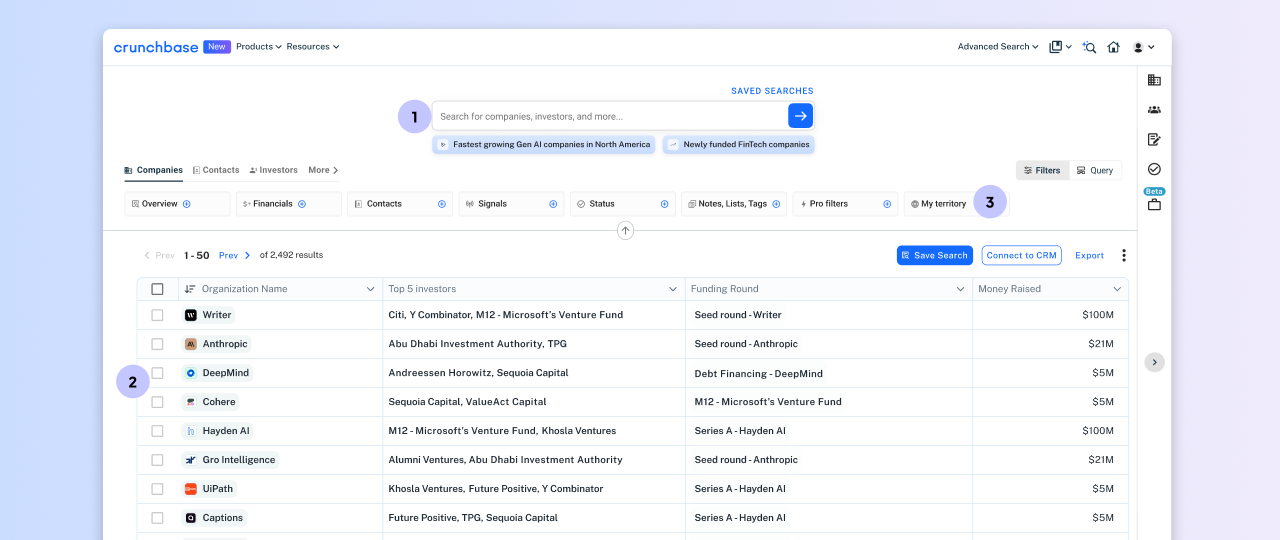The width and height of the screenshot is (1280, 540).
Task: Pick the Fastest growing Gen AI companies suggestion
Action: (x=544, y=144)
